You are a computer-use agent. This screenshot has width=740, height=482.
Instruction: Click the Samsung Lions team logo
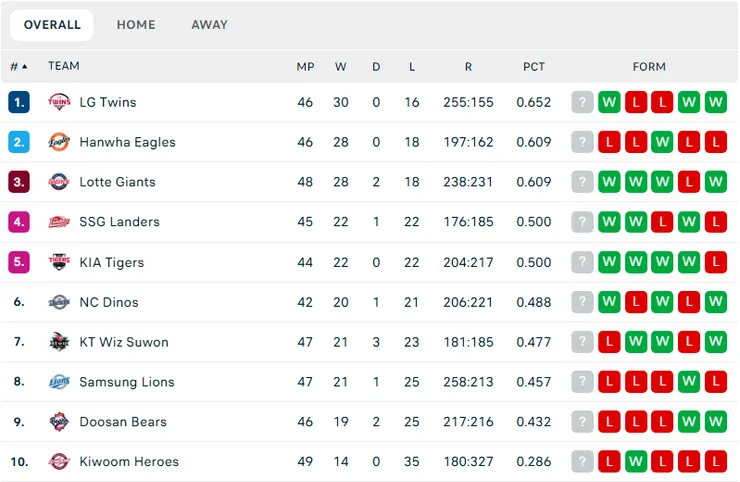click(x=59, y=382)
